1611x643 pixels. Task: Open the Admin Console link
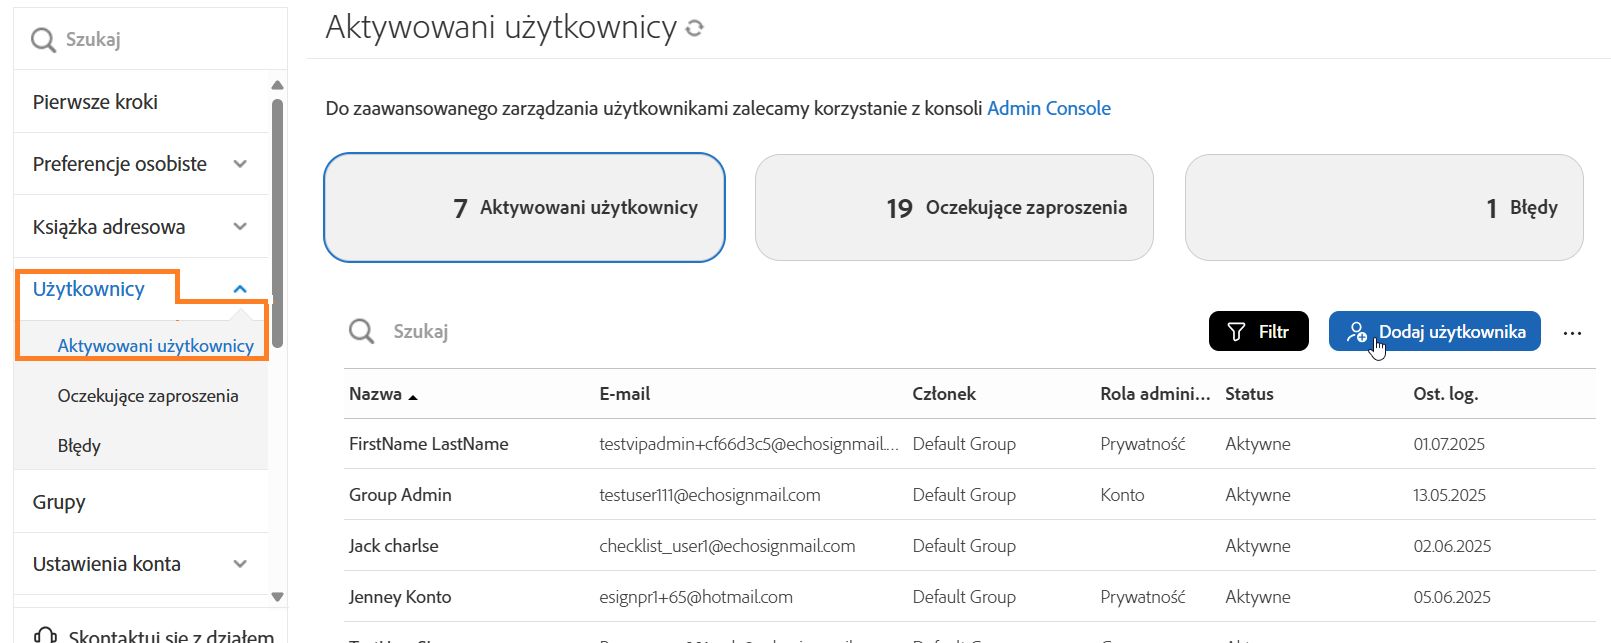pos(1049,108)
